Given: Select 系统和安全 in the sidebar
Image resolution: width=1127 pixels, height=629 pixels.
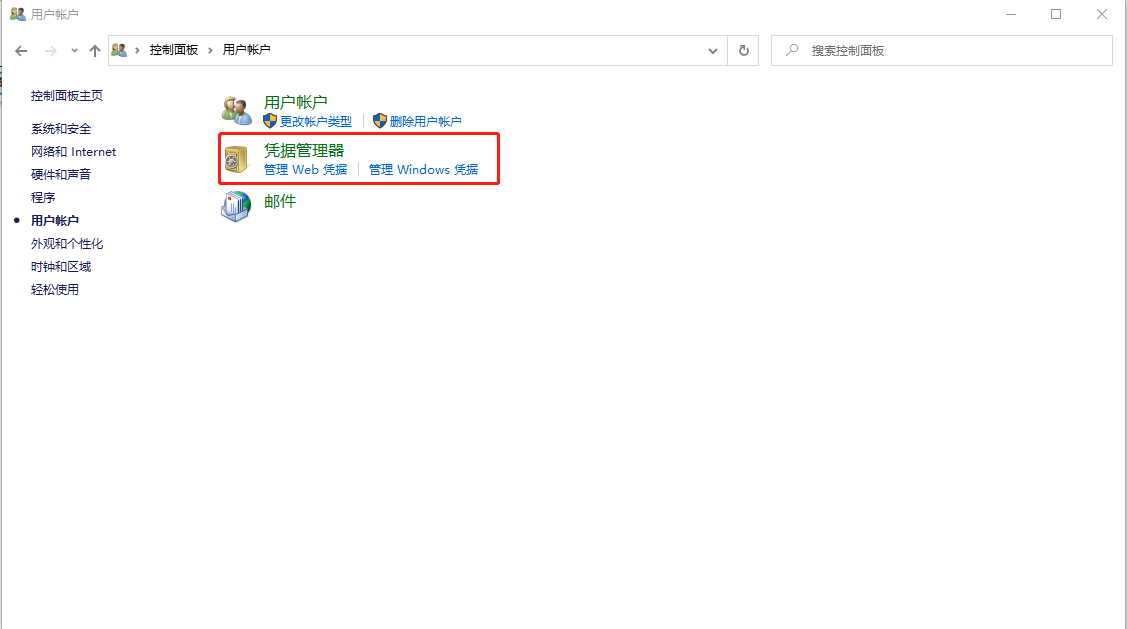Looking at the screenshot, I should point(61,129).
